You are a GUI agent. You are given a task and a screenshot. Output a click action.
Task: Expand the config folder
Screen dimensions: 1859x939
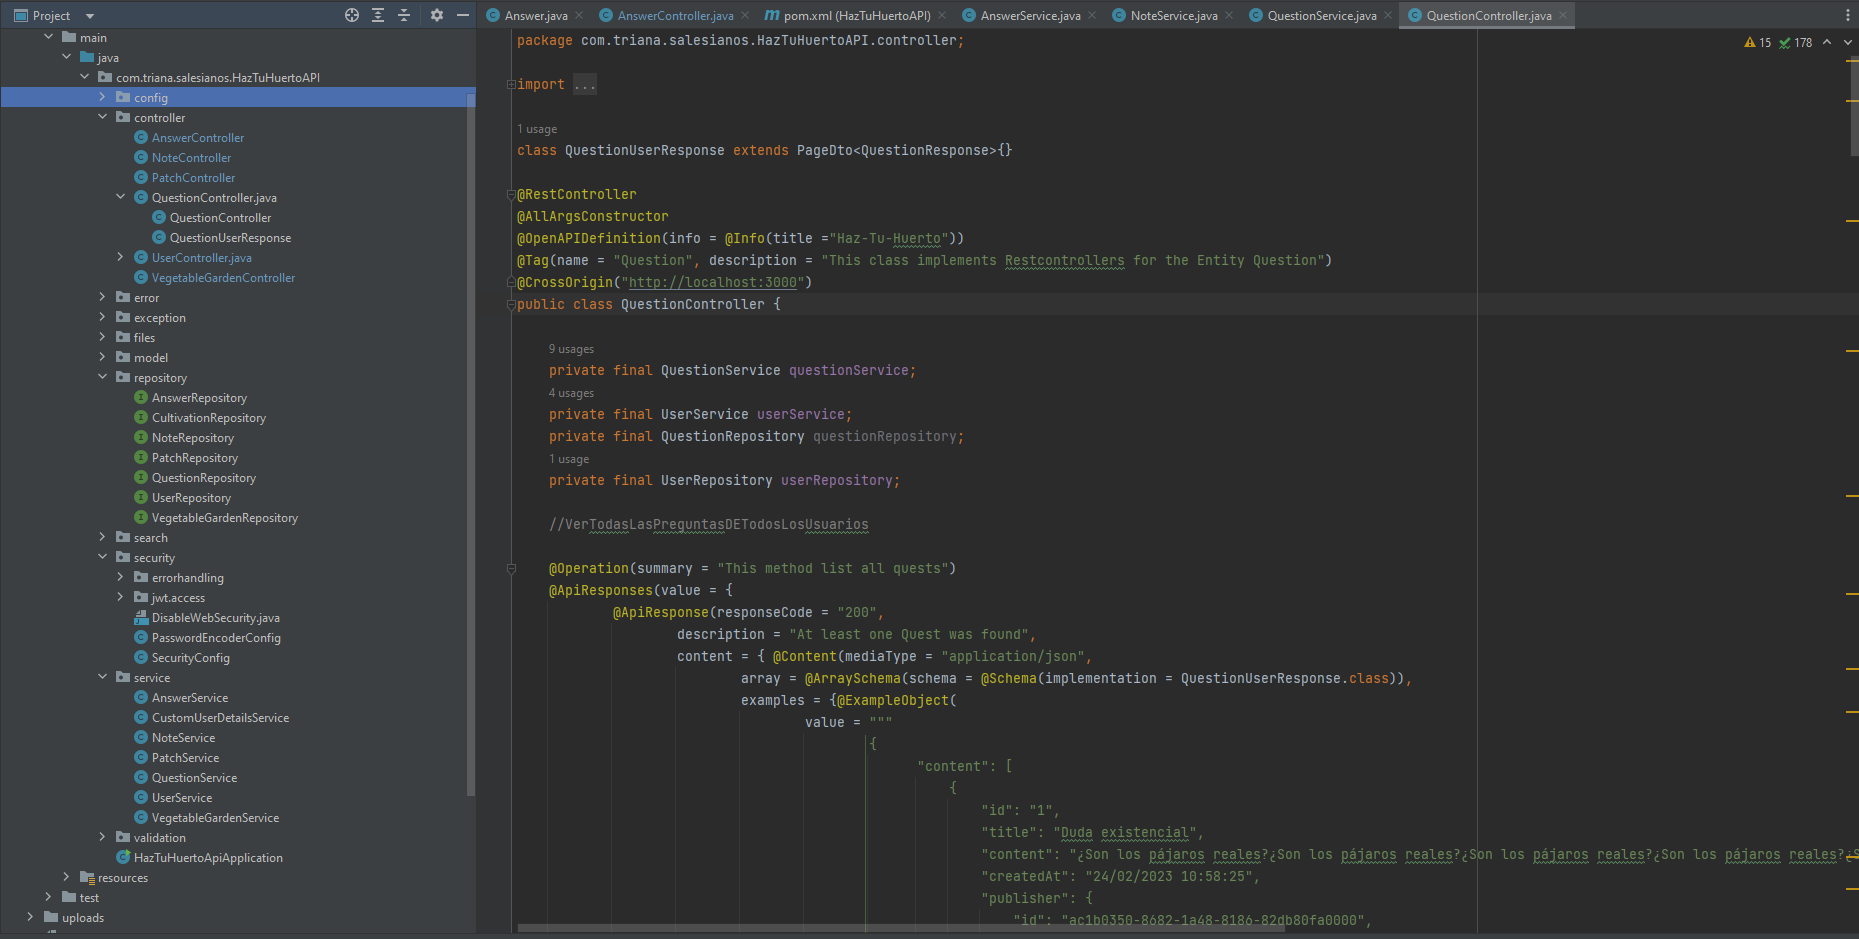click(102, 97)
